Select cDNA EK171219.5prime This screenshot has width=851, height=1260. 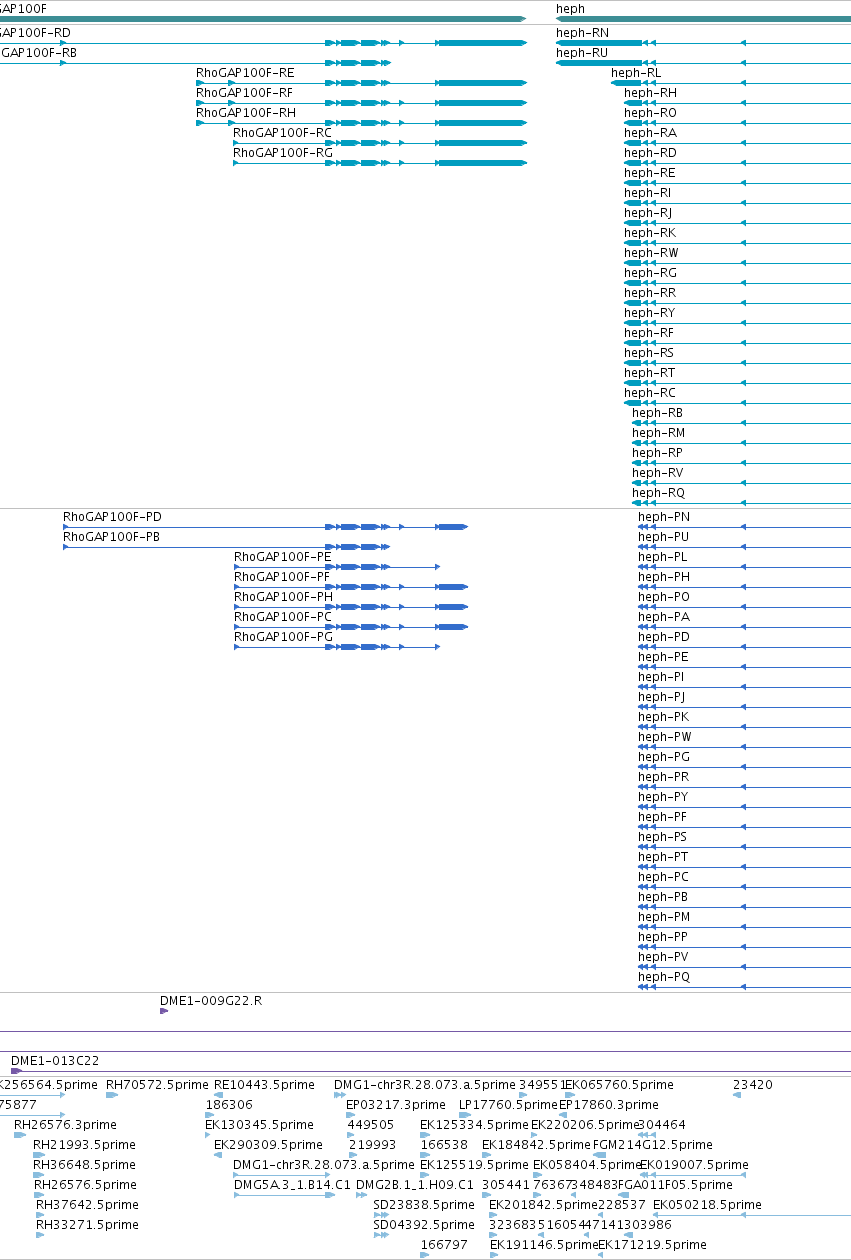pos(652,1245)
